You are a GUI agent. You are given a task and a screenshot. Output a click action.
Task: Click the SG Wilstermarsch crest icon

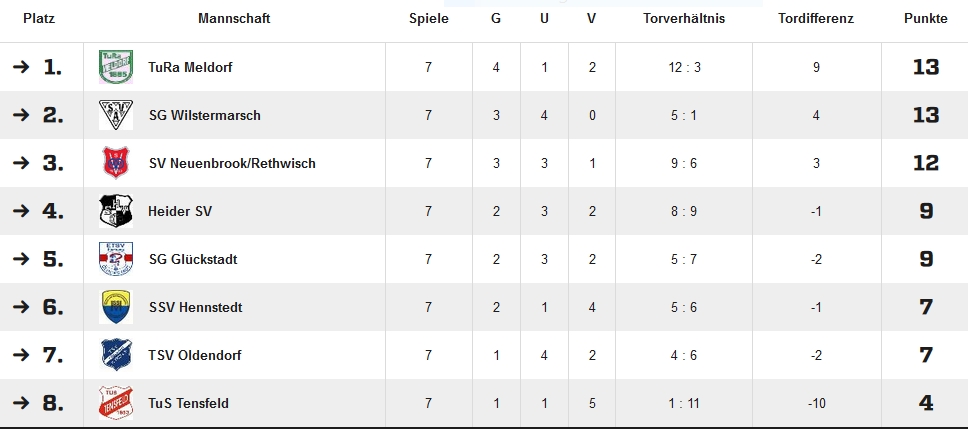[115, 115]
